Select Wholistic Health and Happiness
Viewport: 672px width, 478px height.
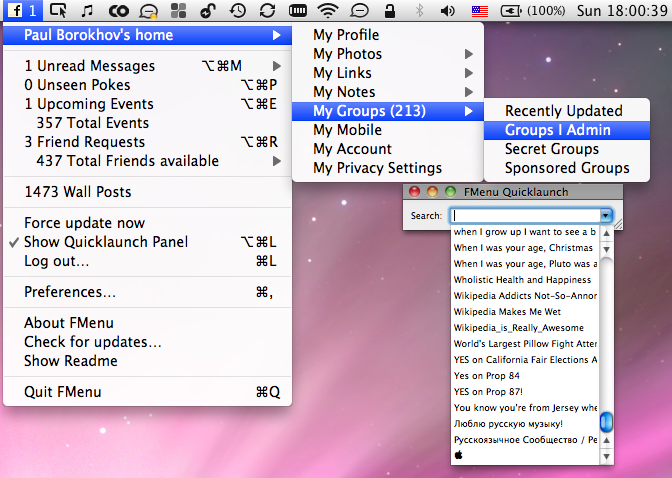[525, 280]
